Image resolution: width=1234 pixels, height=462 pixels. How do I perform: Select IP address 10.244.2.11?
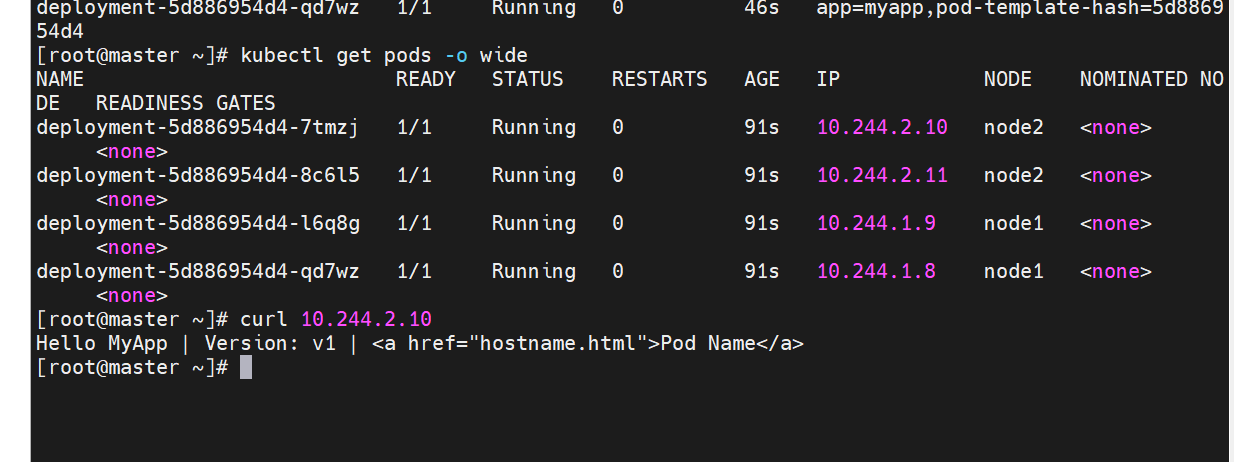coord(882,175)
